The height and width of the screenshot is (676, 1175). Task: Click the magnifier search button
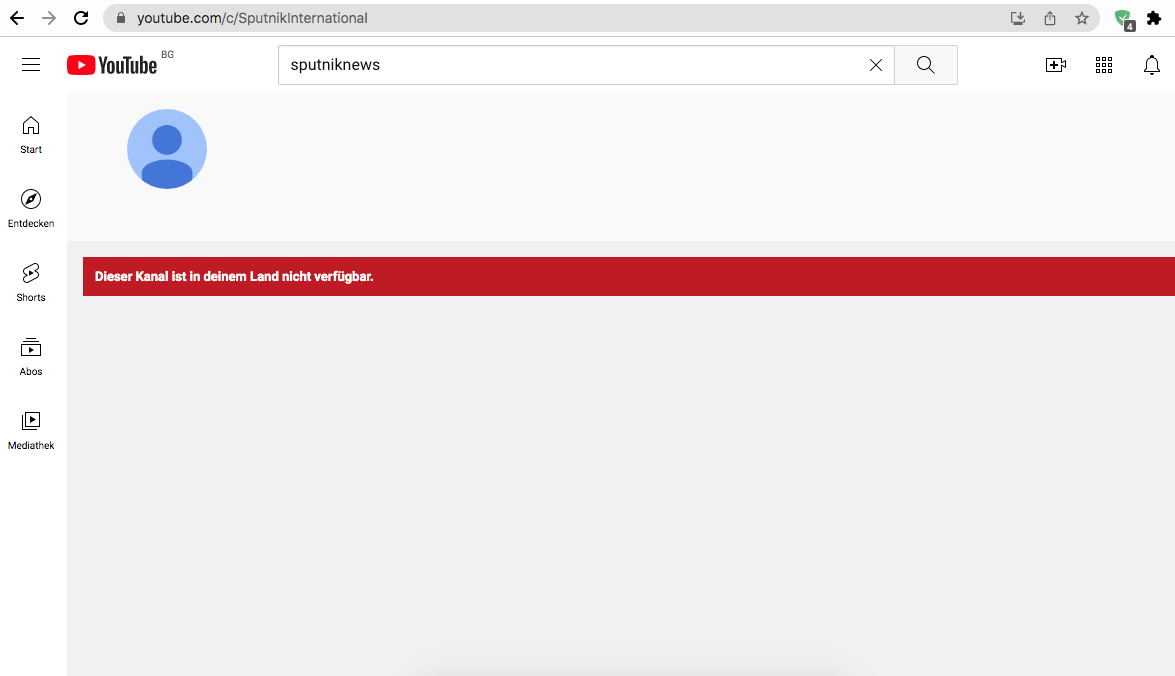(x=925, y=65)
